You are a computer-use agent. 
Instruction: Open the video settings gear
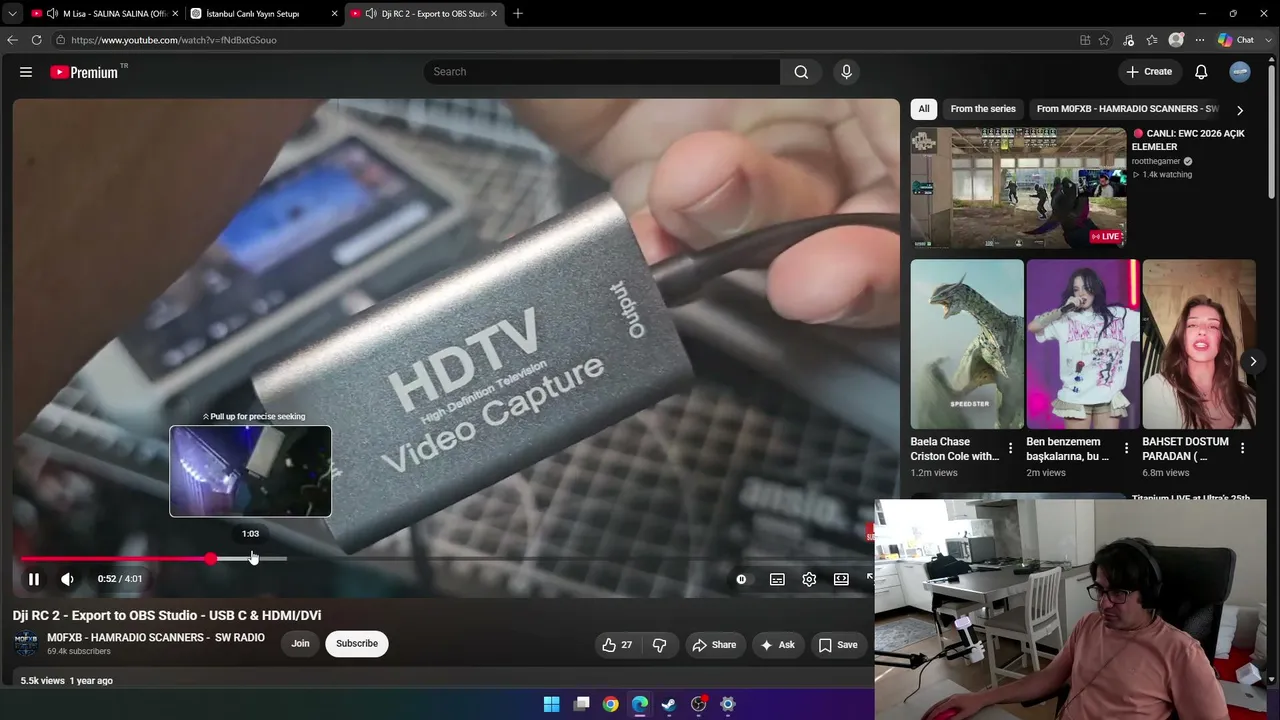tap(809, 579)
